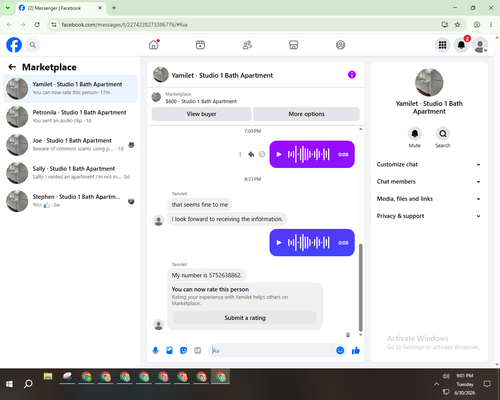Reload the page
The height and width of the screenshot is (400, 500).
(37, 24)
